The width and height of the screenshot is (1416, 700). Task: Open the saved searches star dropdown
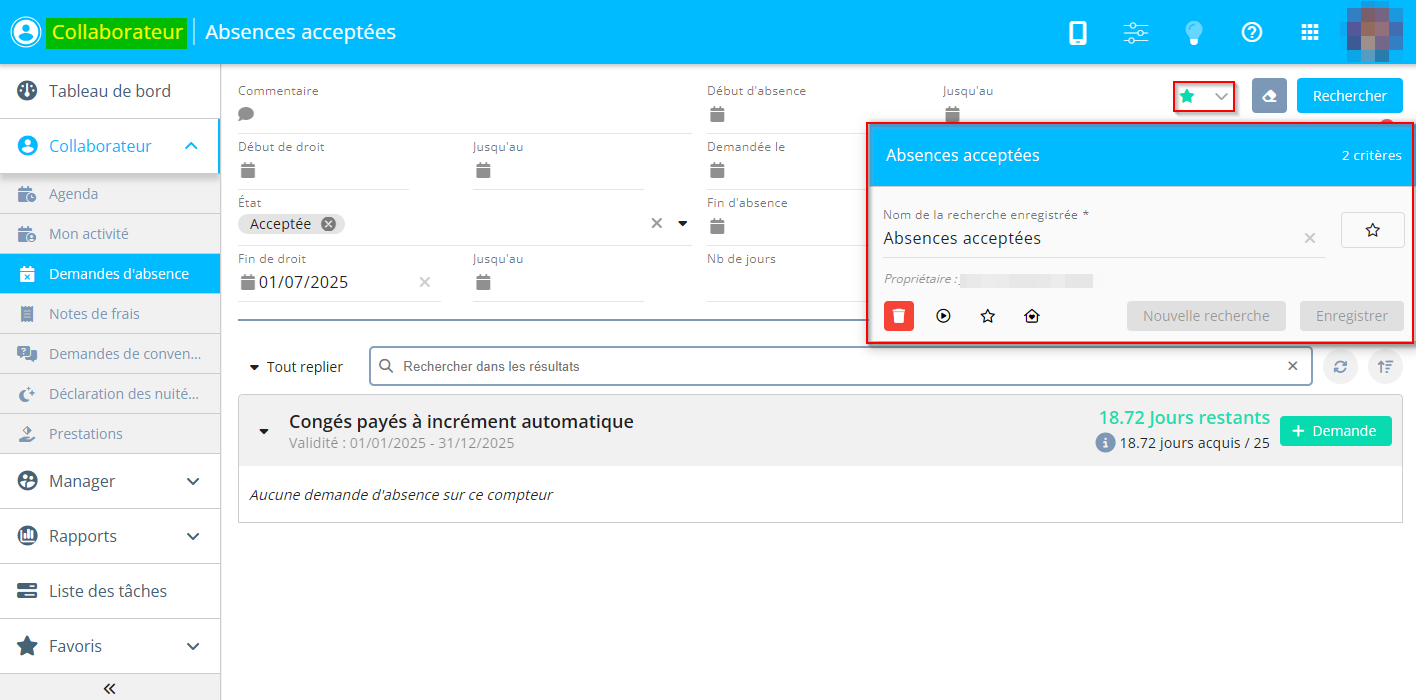pos(1204,96)
